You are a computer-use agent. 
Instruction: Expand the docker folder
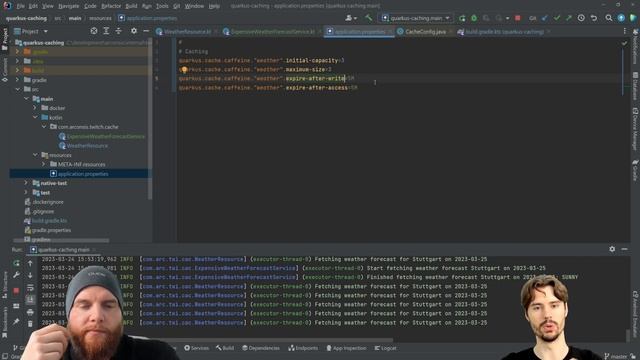point(35,108)
